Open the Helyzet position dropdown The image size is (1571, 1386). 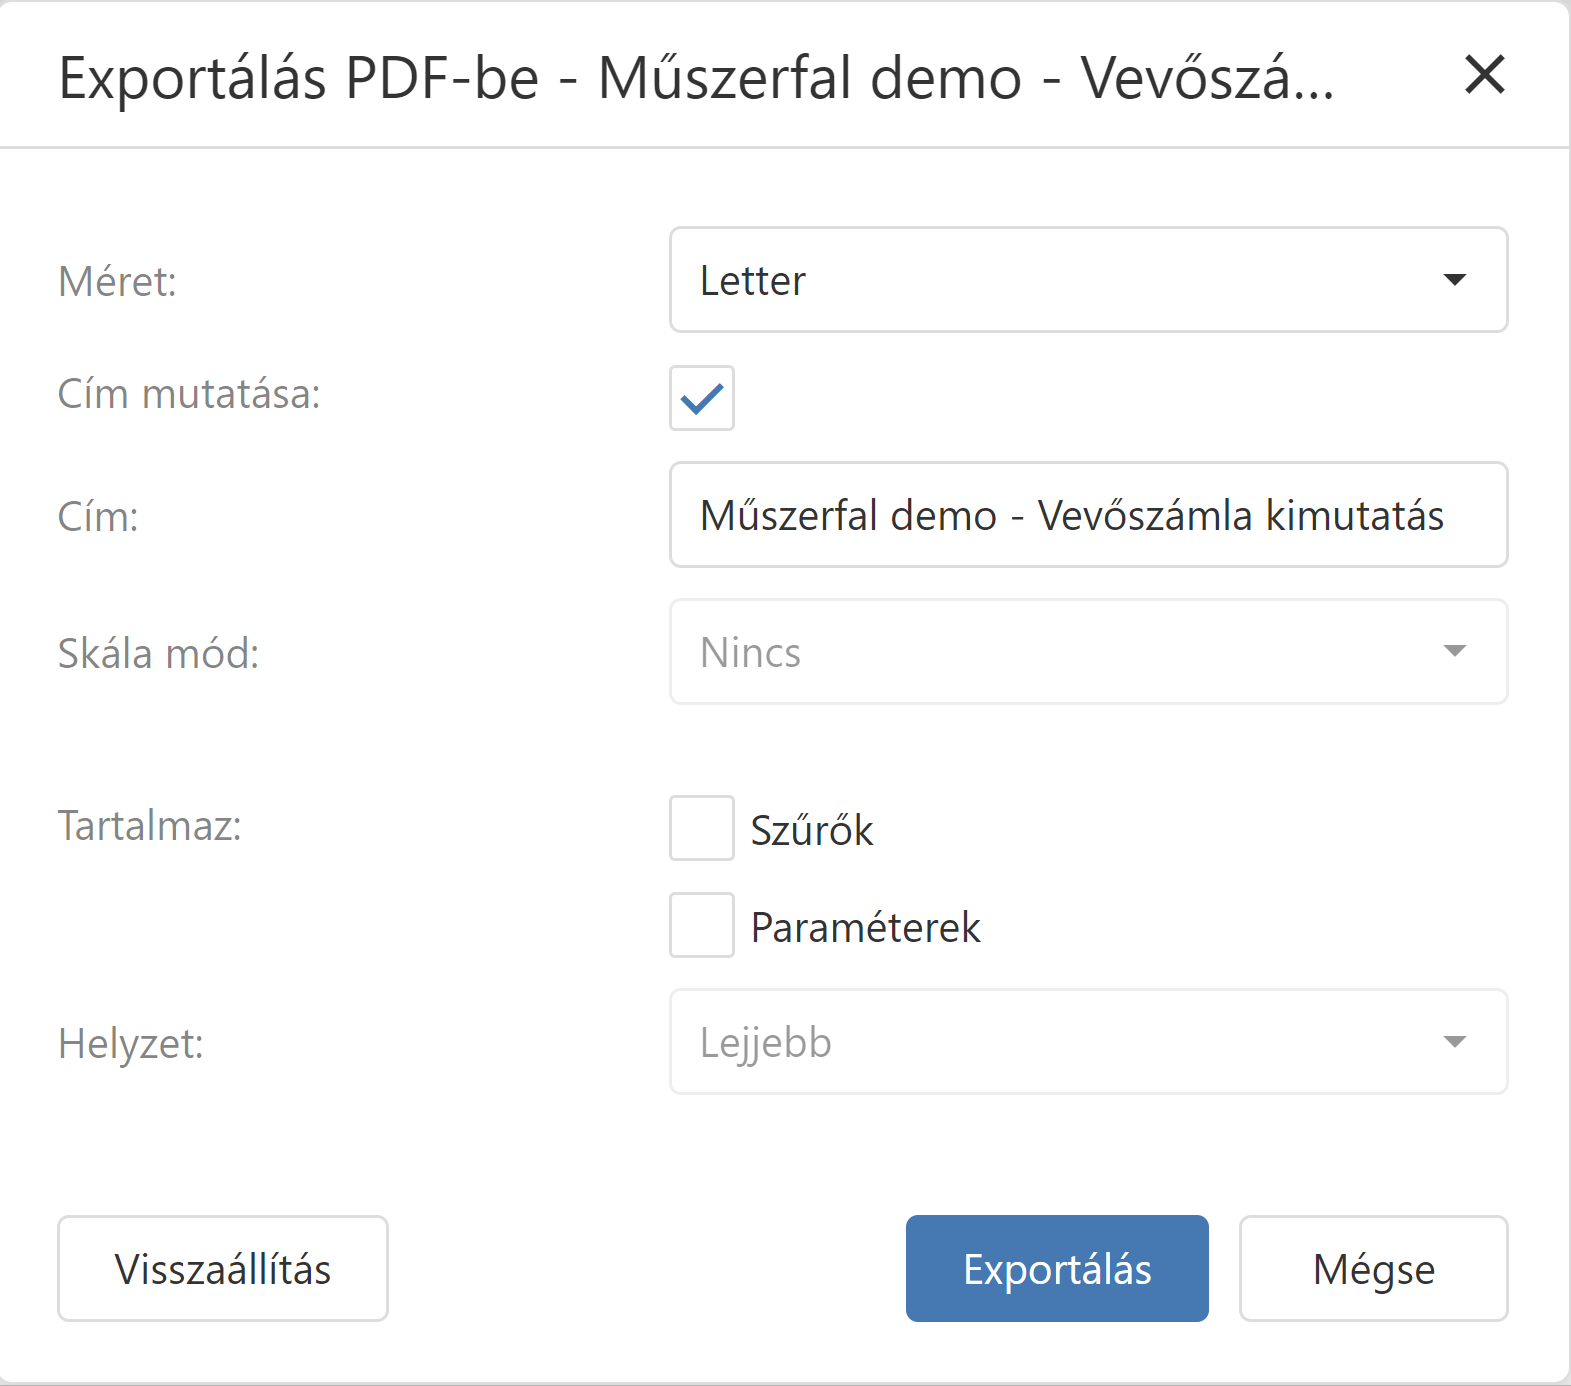coord(1087,1042)
